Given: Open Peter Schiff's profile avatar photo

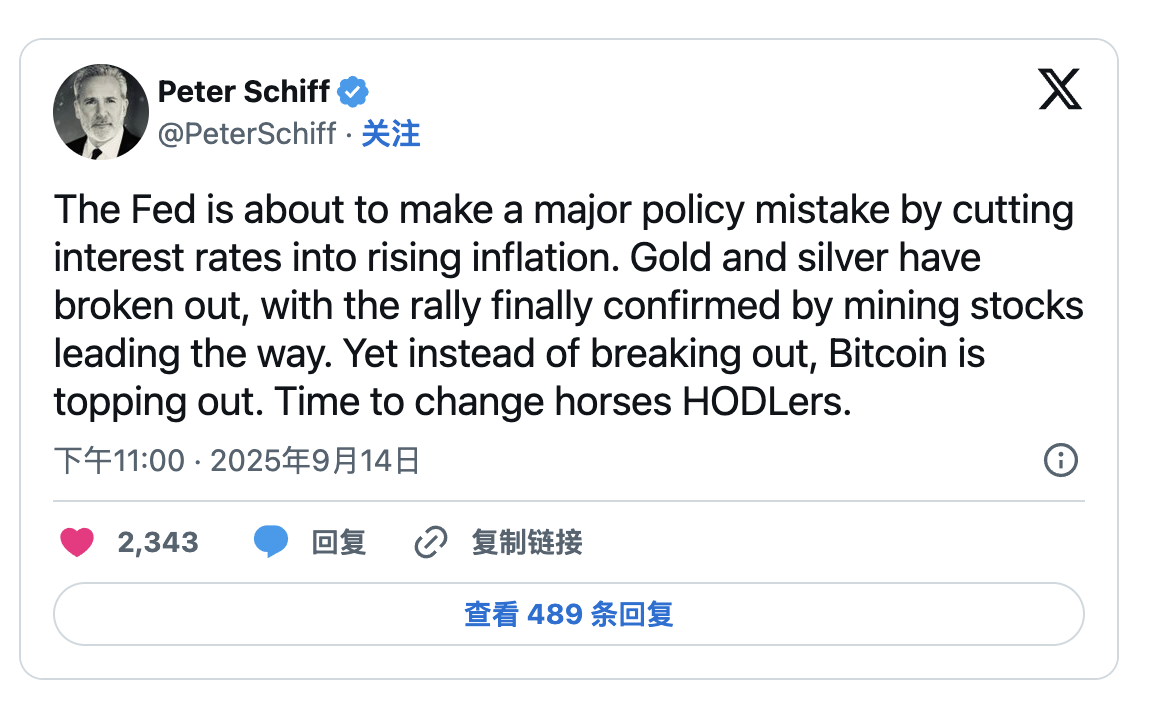Looking at the screenshot, I should click(x=101, y=111).
